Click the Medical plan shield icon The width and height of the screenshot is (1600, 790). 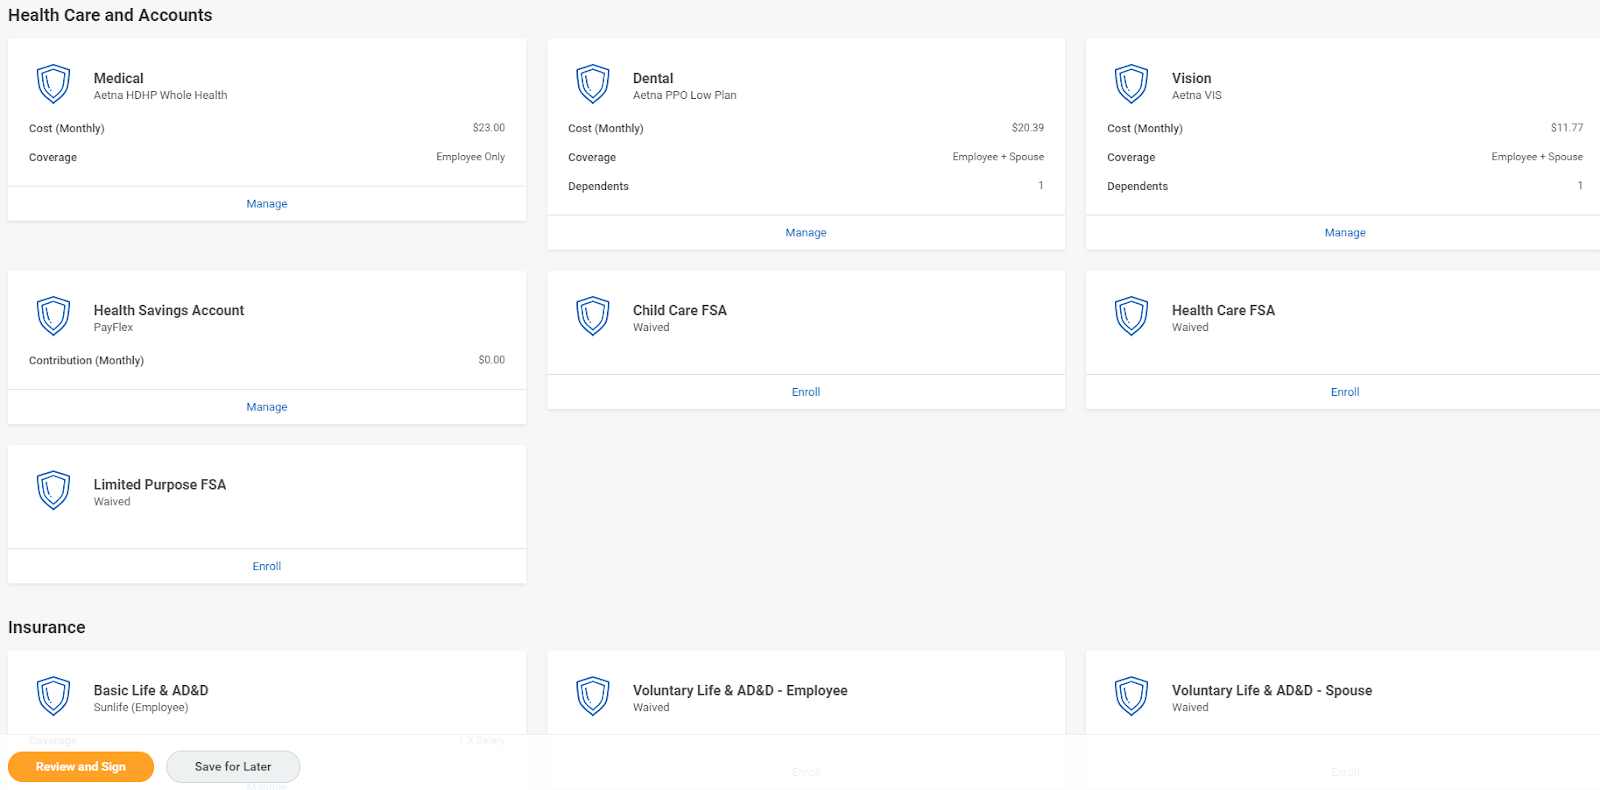click(53, 84)
